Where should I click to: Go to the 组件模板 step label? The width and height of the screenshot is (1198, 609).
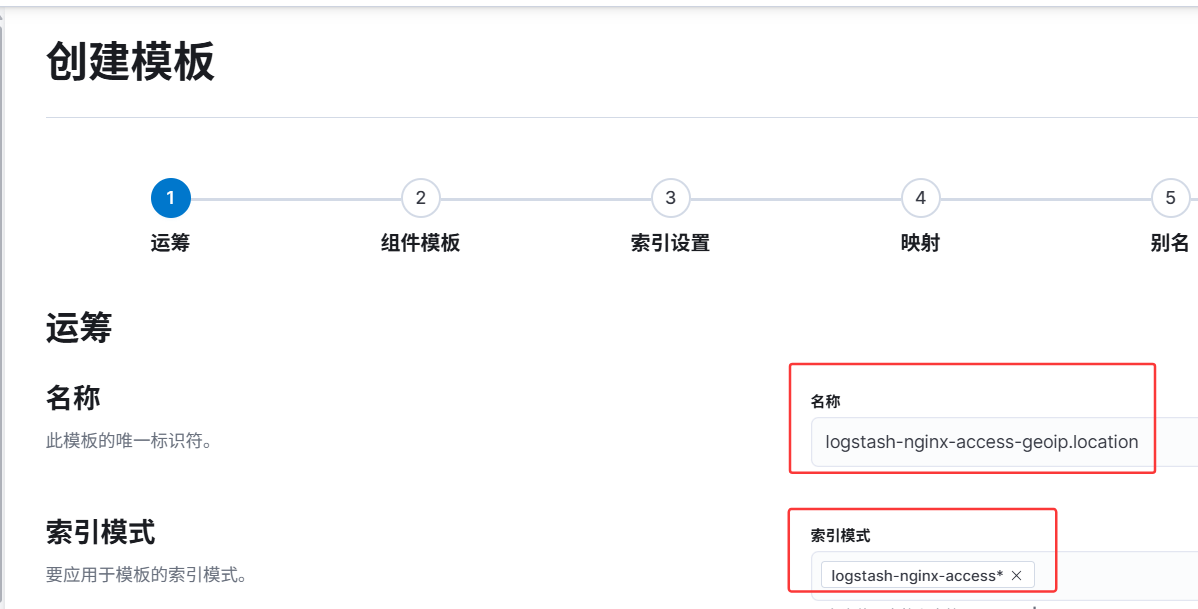point(420,243)
